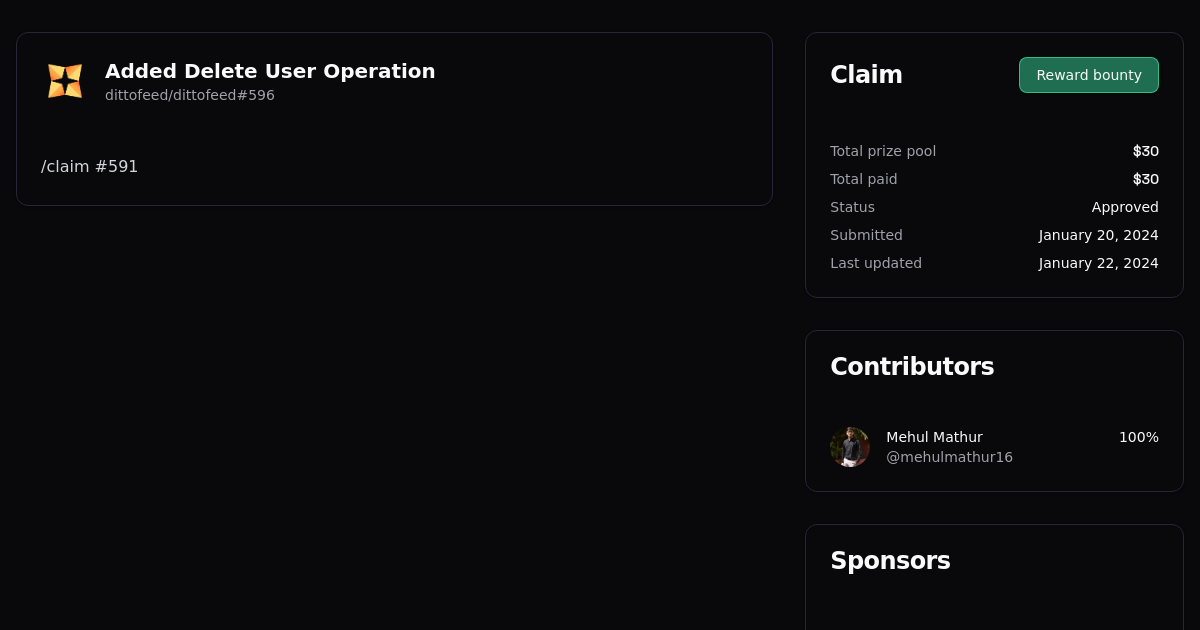This screenshot has height=630, width=1200.
Task: Click the Submitted date January 20, 2024
Action: coord(1098,235)
